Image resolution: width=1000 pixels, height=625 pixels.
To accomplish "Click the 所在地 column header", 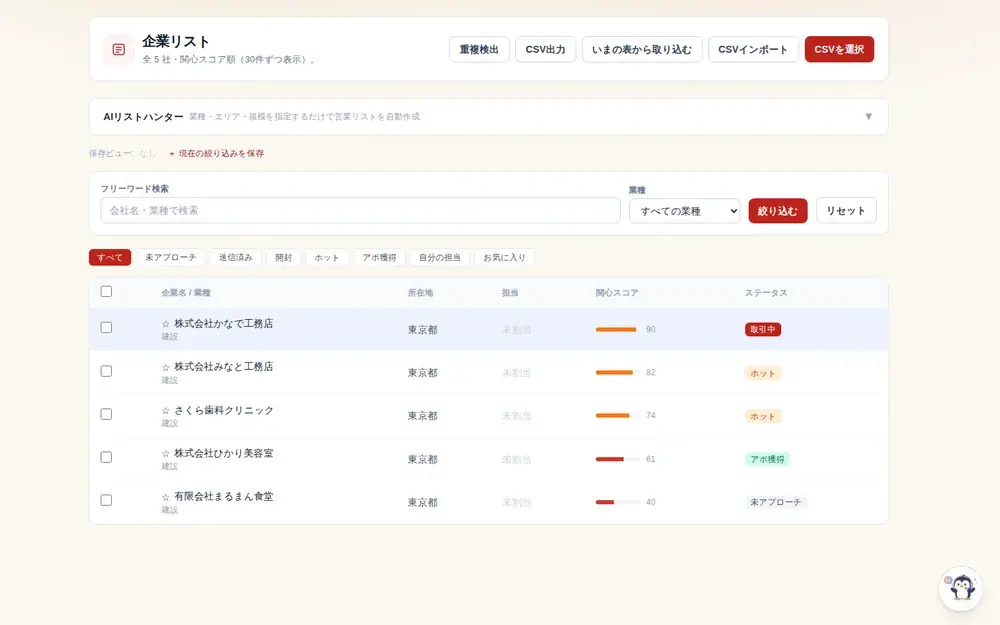I will coord(420,293).
